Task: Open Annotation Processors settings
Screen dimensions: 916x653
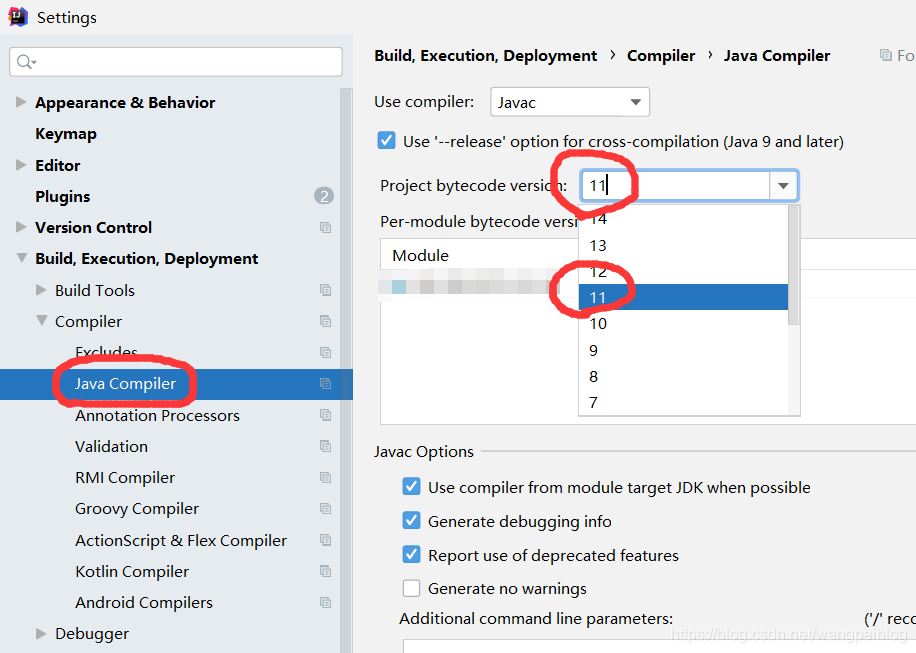Action: pos(157,415)
